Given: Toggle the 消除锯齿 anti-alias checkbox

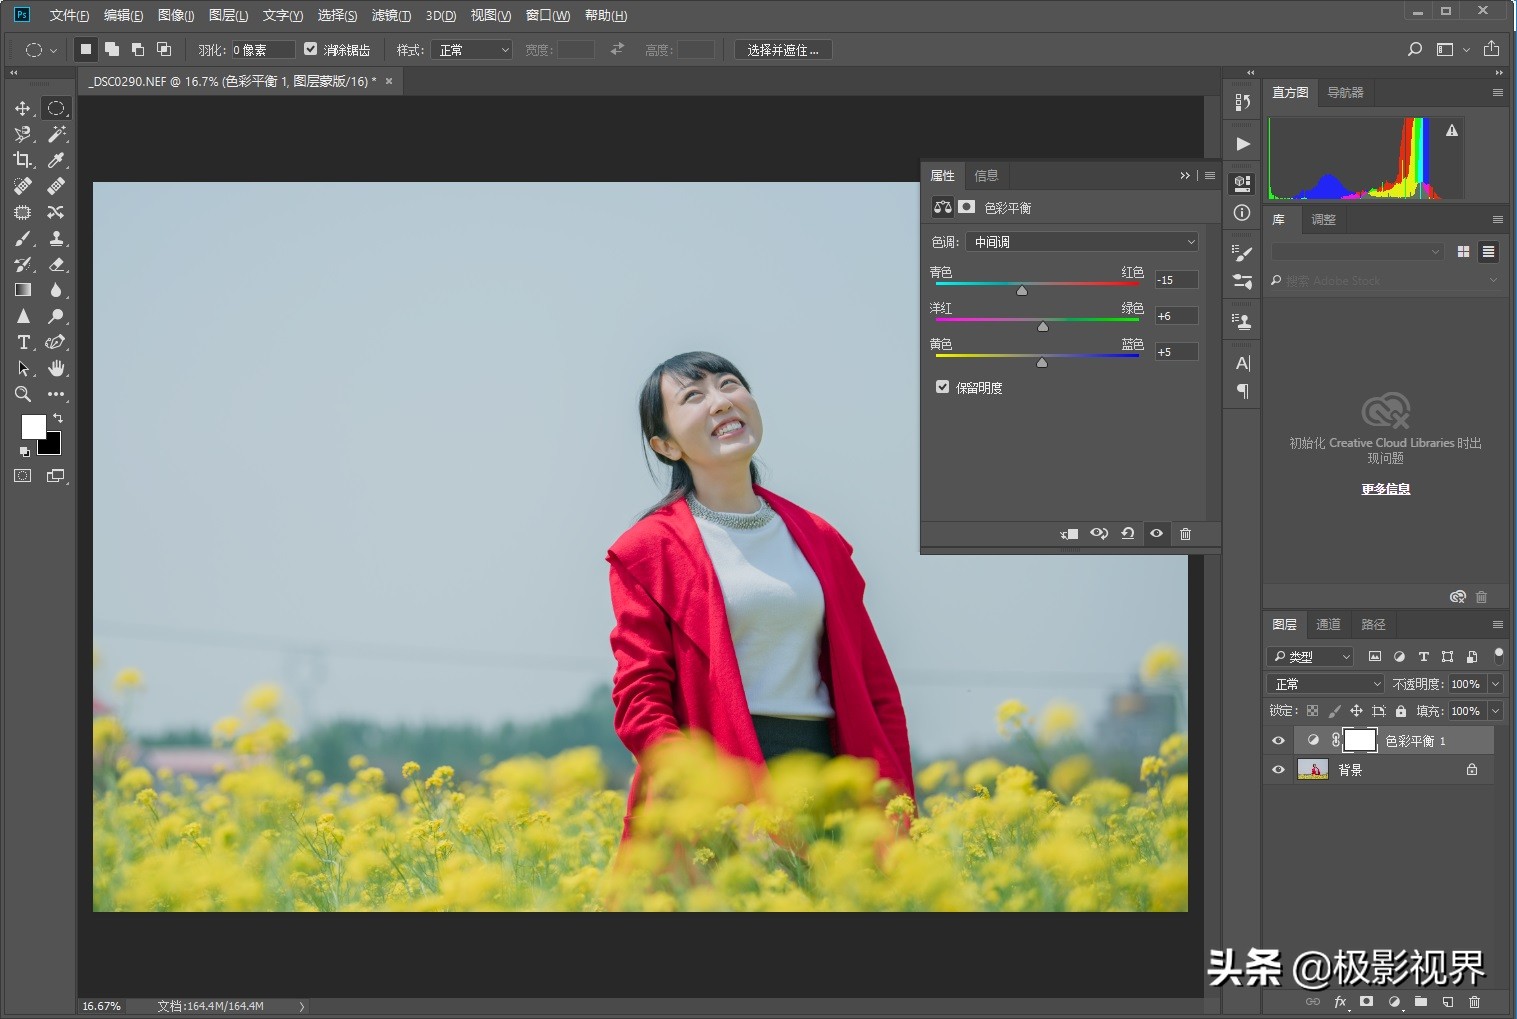Looking at the screenshot, I should click(x=311, y=49).
